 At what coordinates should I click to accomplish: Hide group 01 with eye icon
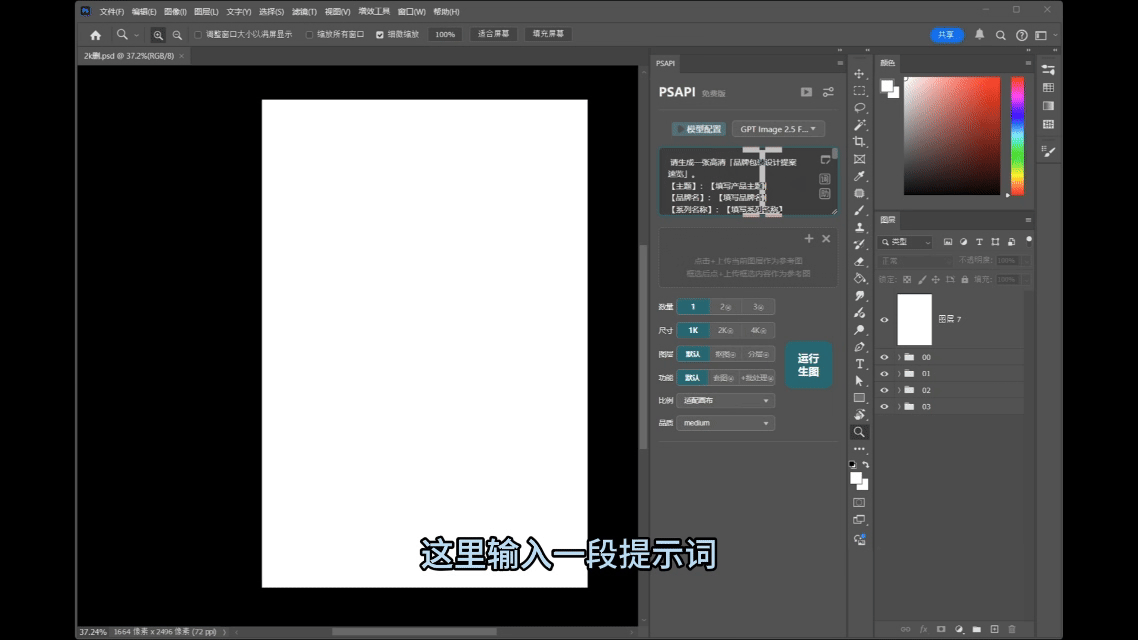click(x=884, y=374)
